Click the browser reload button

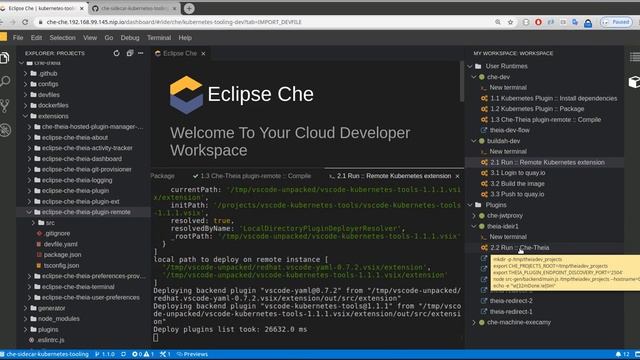[25, 22]
